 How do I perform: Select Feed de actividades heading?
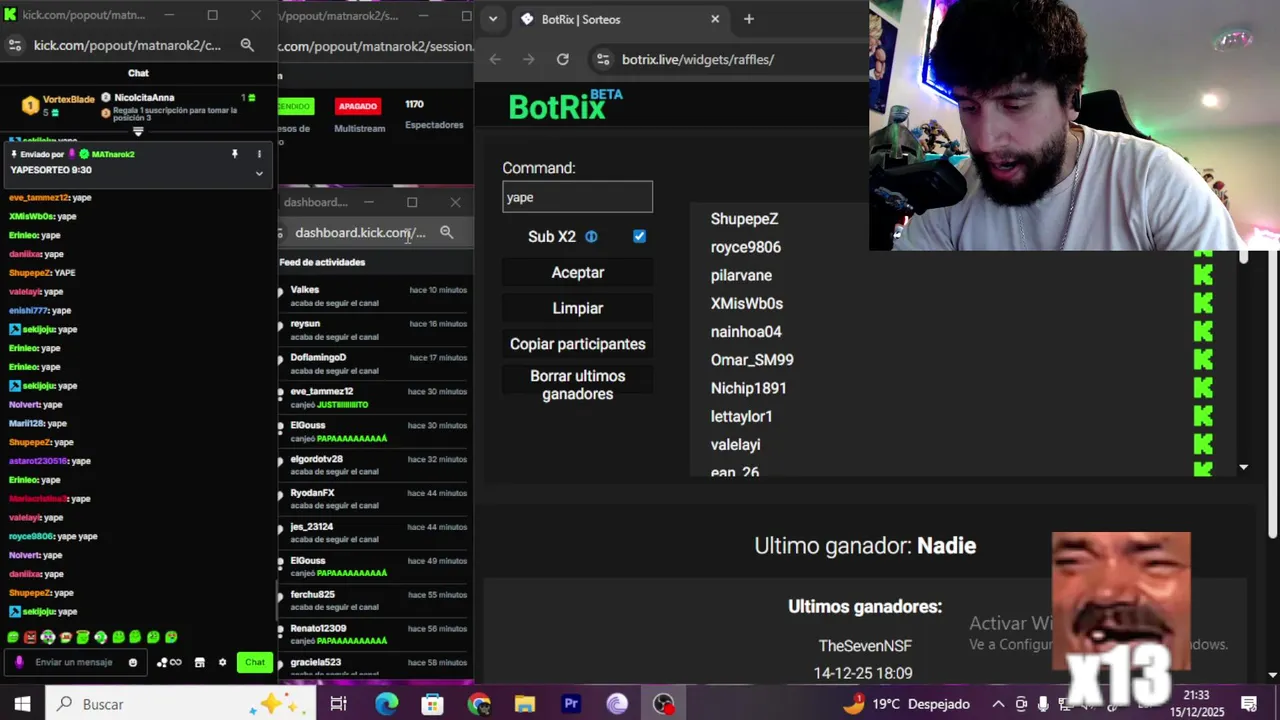point(322,262)
